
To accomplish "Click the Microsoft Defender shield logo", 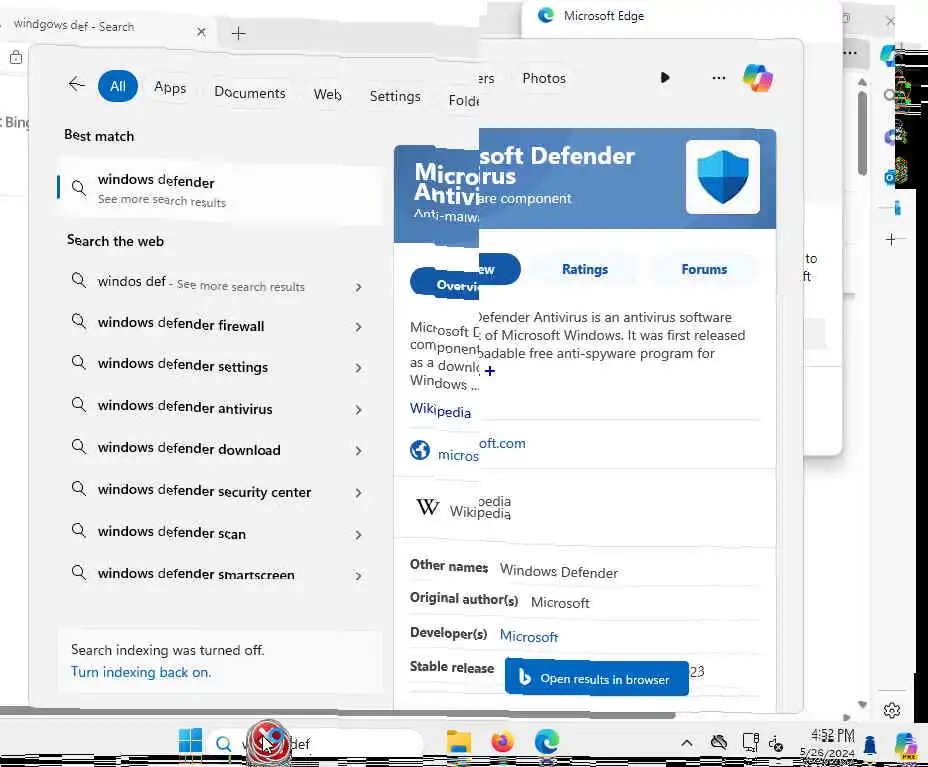I will pos(723,177).
